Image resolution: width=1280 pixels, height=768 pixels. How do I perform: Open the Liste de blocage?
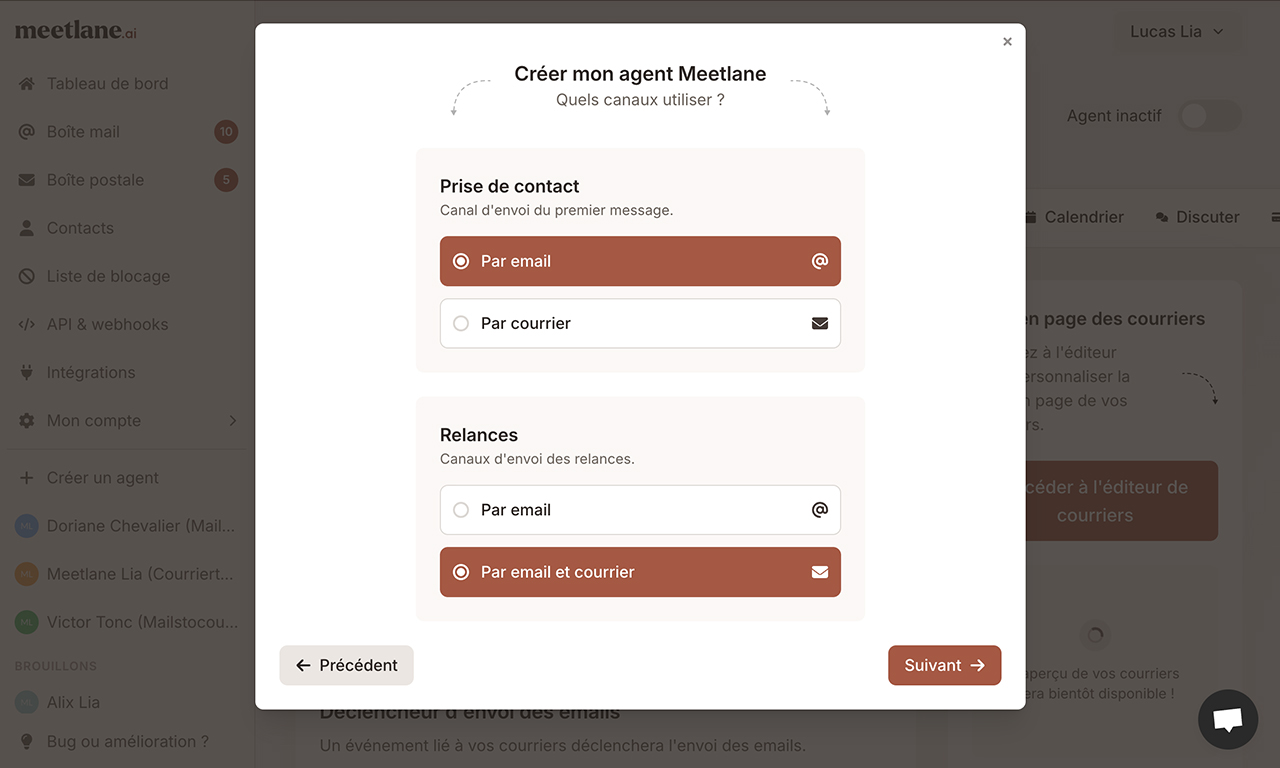[x=107, y=275]
